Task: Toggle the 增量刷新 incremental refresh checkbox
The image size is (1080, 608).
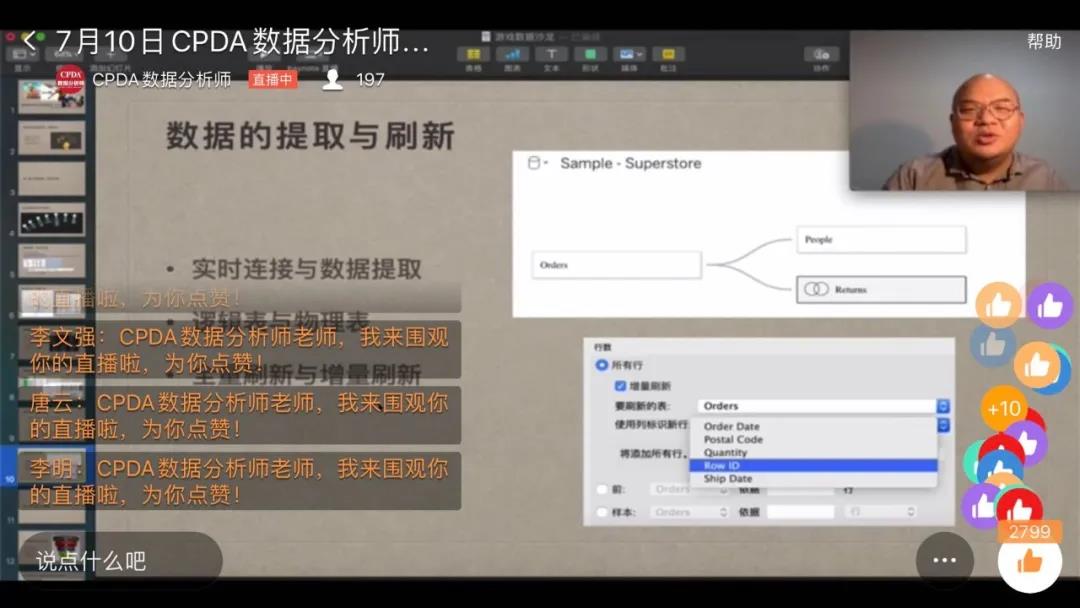Action: [x=620, y=386]
